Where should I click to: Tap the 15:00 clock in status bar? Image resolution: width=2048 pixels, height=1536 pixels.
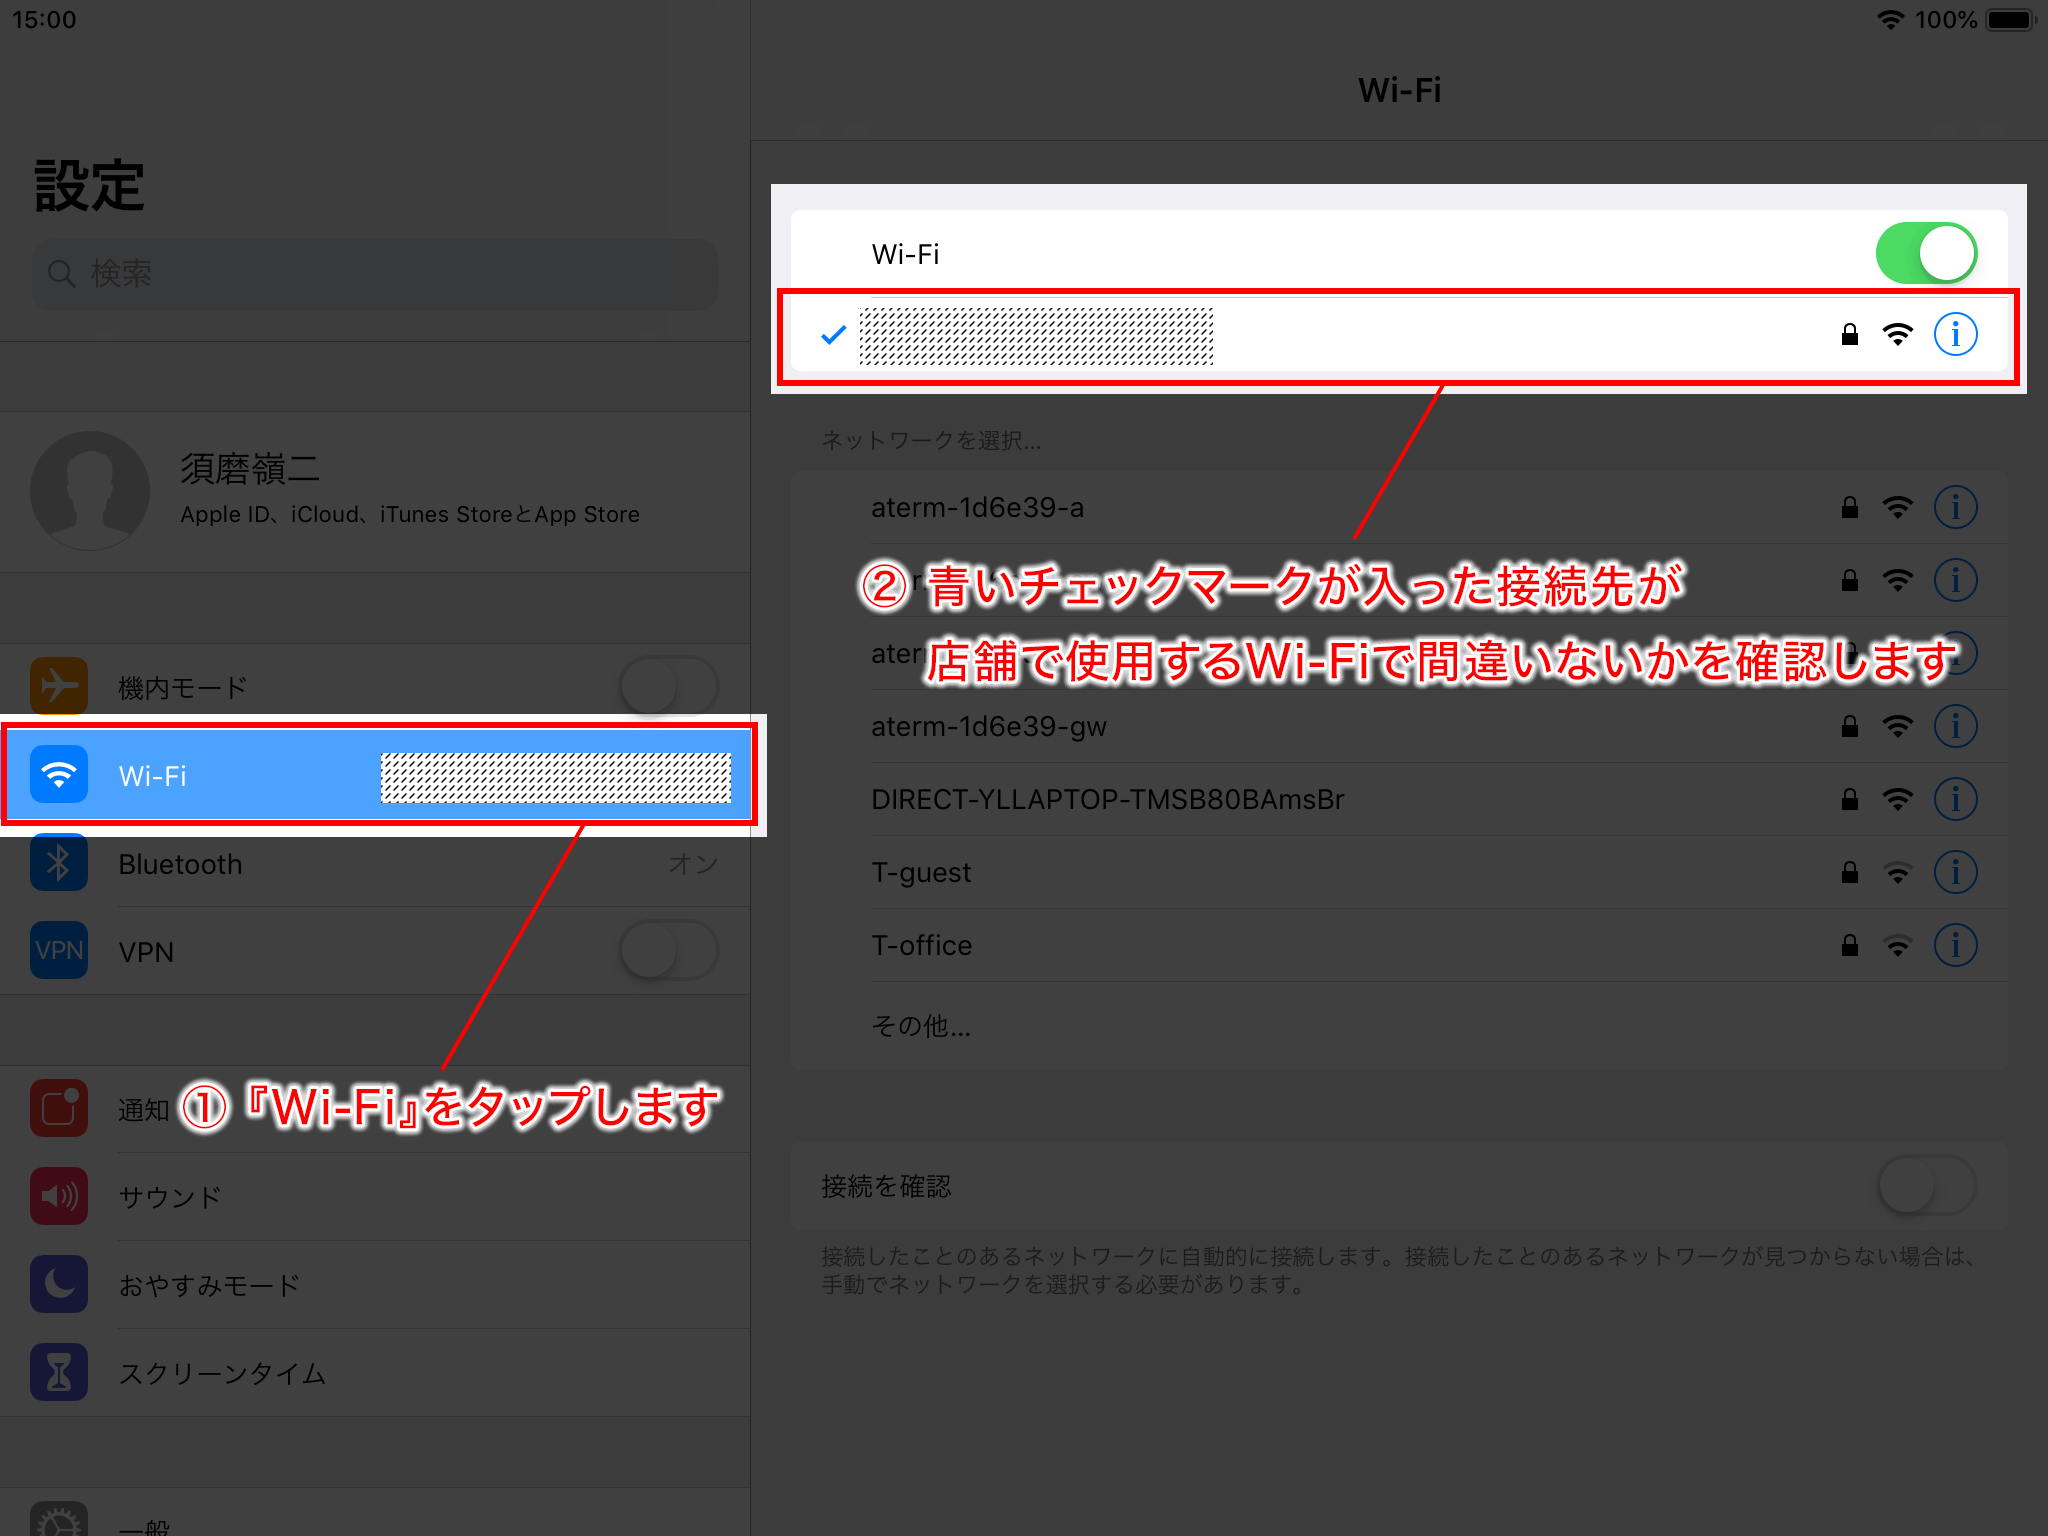click(44, 20)
